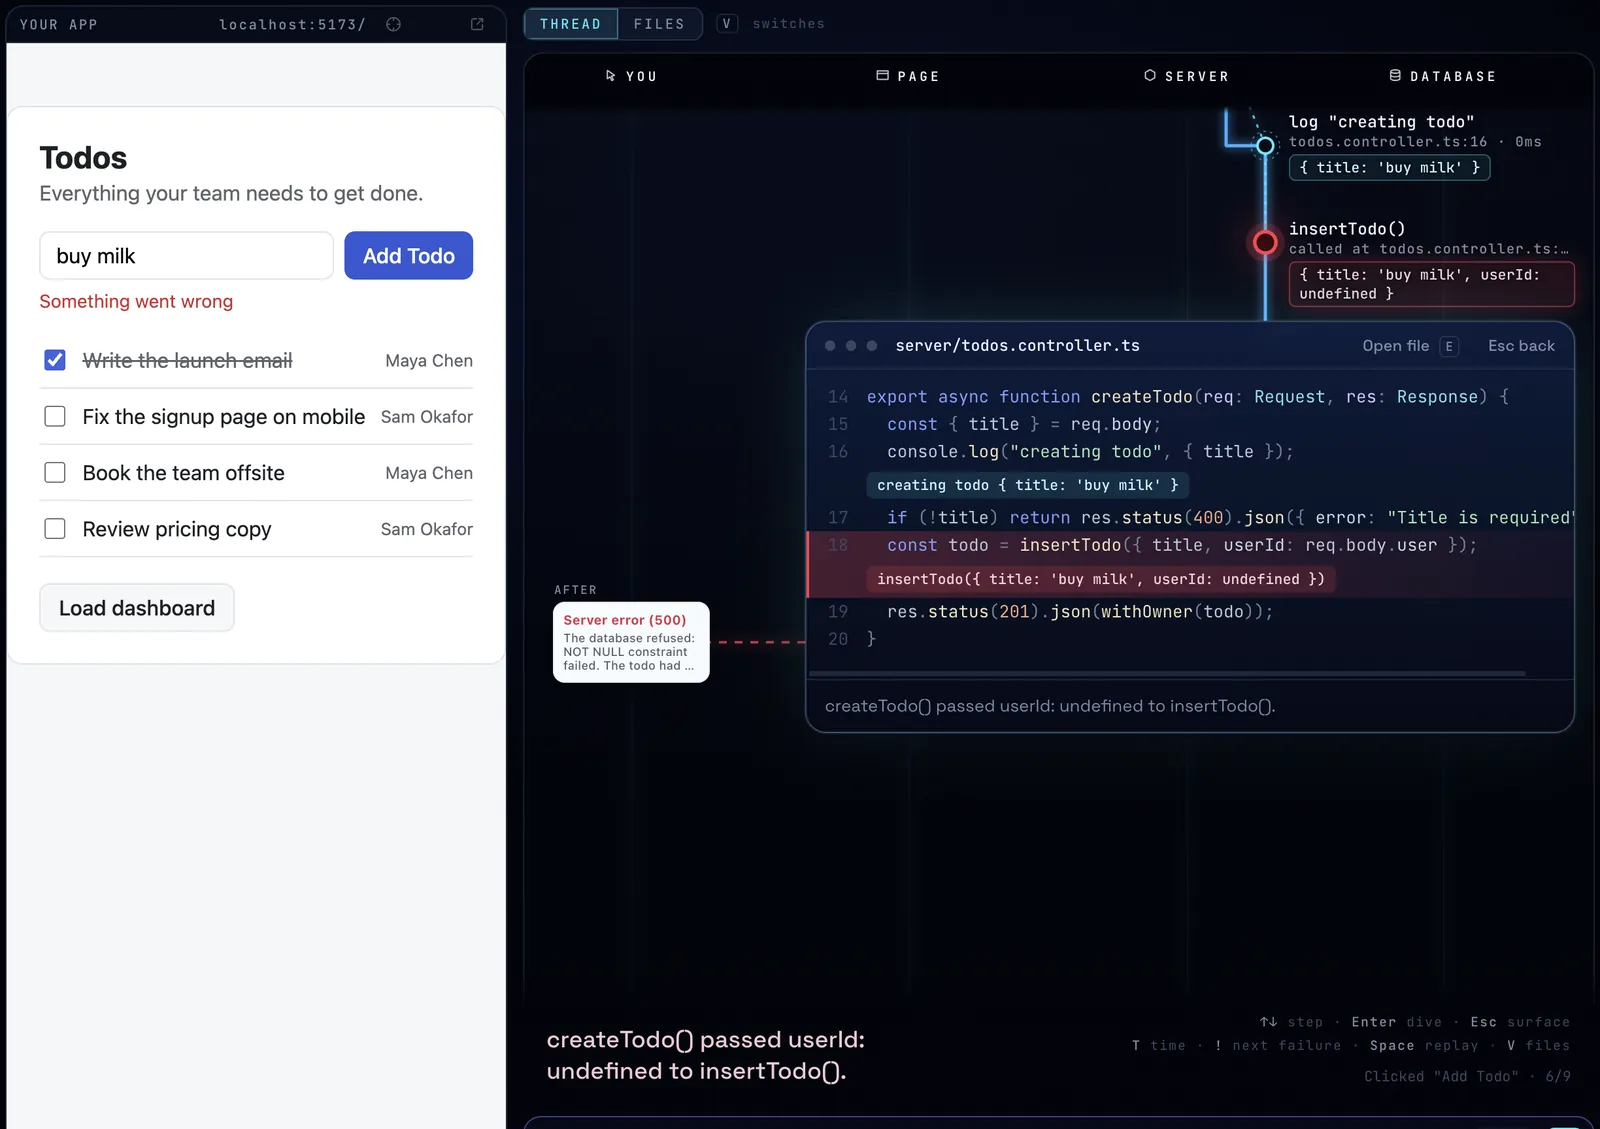Click the "Clicked "Add Todo" · 6/9" status

pyautogui.click(x=1467, y=1076)
